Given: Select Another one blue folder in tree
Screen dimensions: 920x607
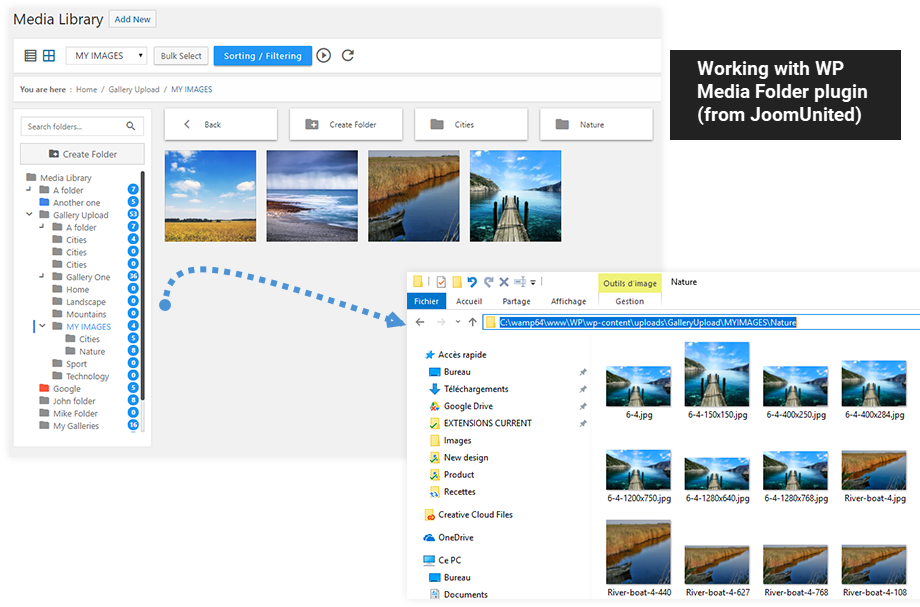Looking at the screenshot, I should (76, 203).
